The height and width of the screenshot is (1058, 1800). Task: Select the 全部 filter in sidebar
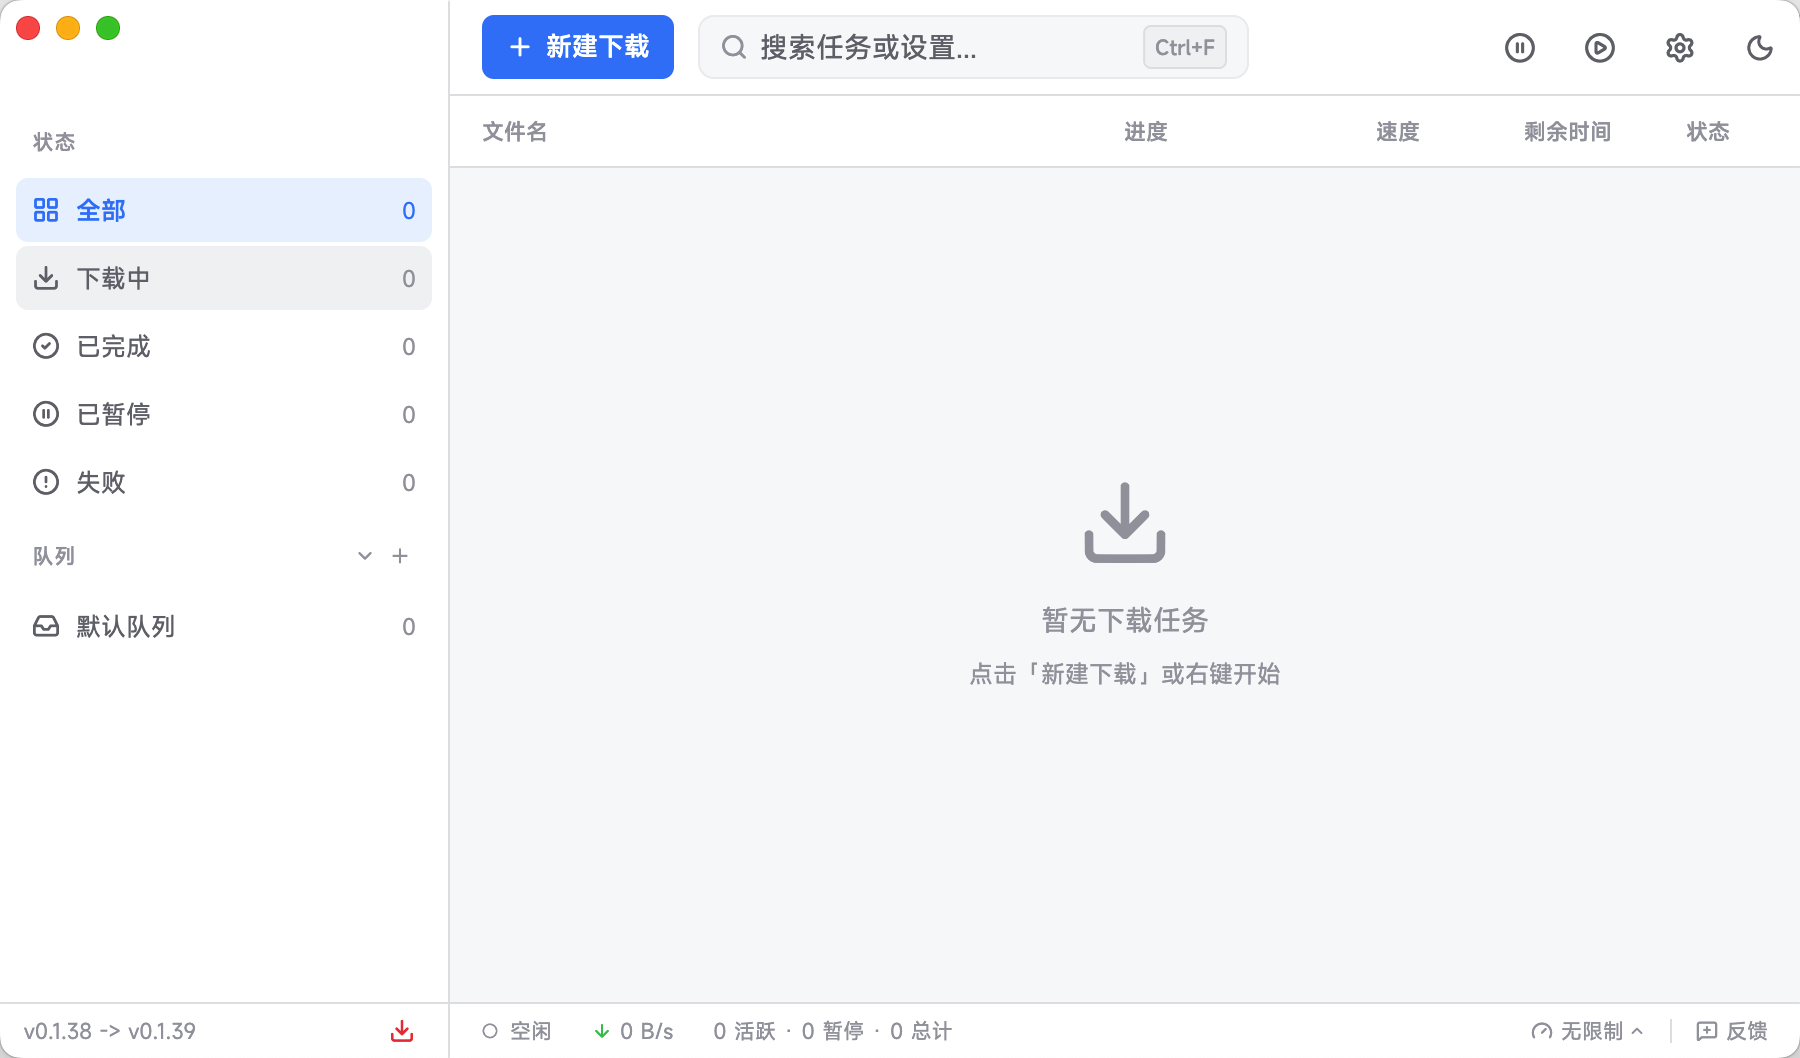click(224, 210)
